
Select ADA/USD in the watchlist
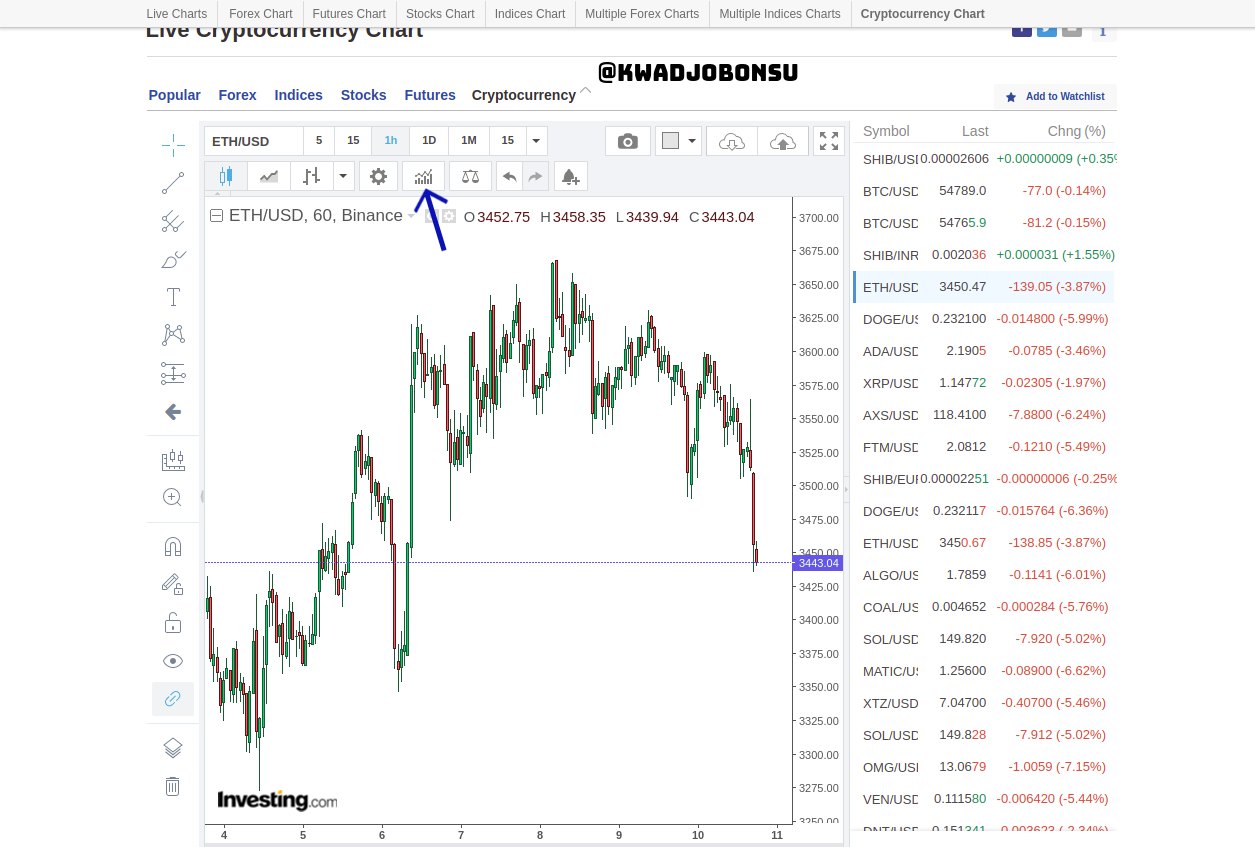[x=983, y=351]
